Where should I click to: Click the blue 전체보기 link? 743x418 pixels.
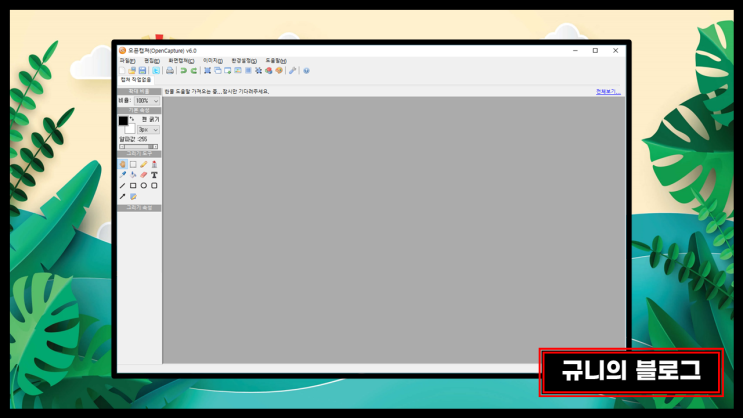point(608,91)
